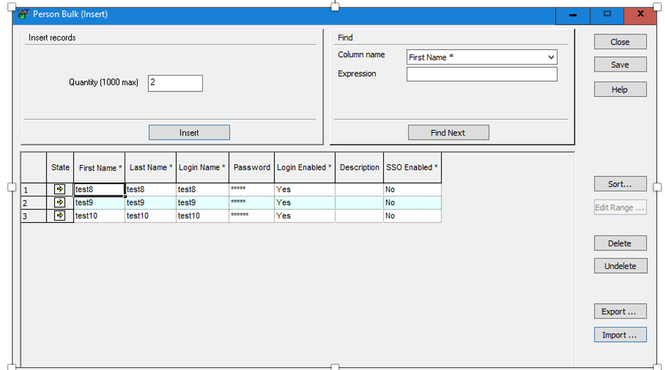Click Last Name cell 'test10'
The image size is (665, 370).
151,216
